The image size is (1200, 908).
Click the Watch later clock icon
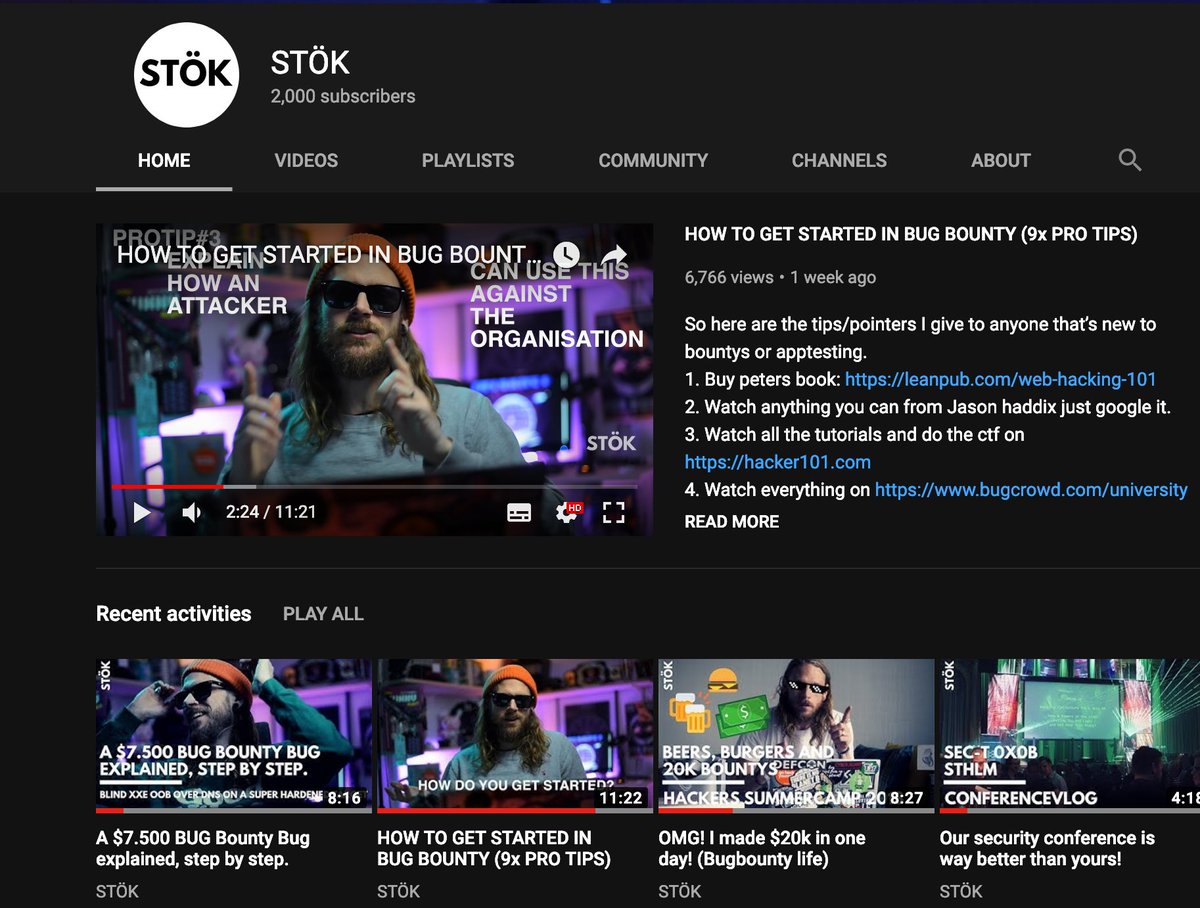566,254
